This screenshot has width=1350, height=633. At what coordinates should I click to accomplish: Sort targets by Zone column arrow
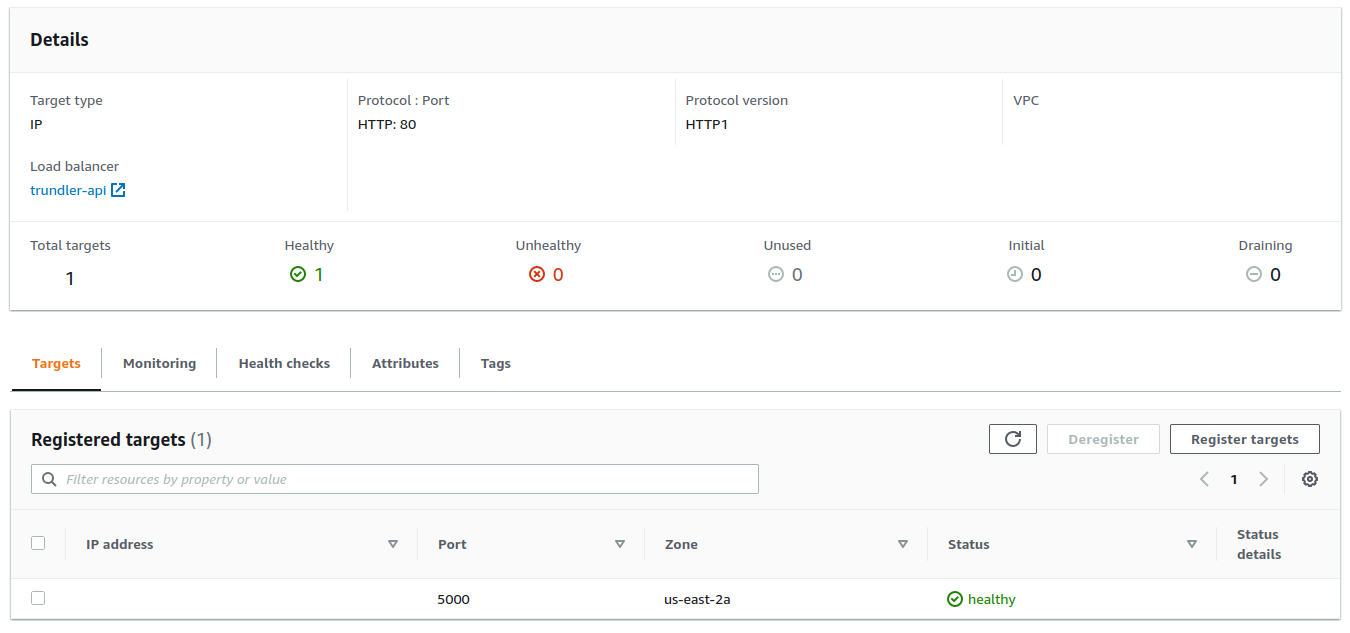[x=903, y=544]
